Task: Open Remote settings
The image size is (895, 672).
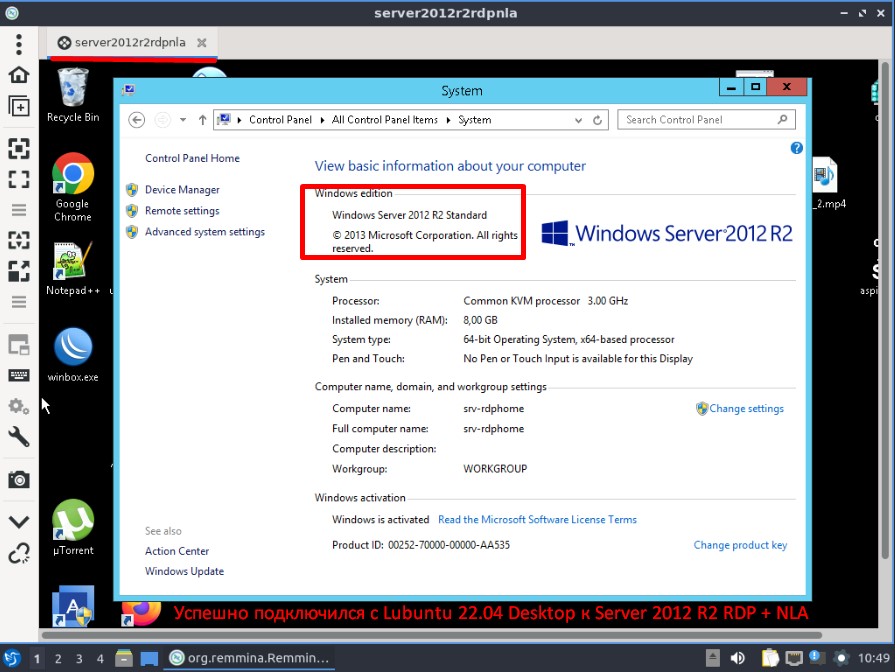Action: click(182, 211)
